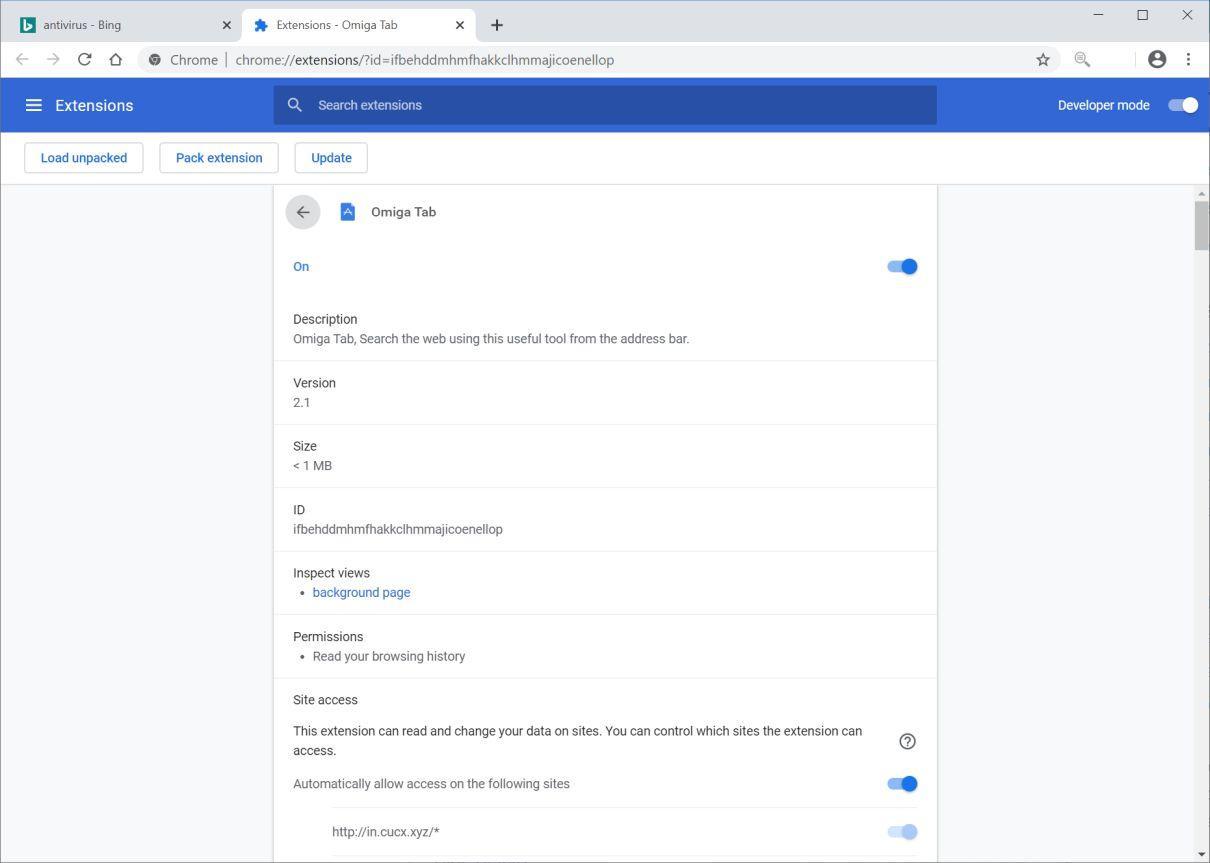The width and height of the screenshot is (1210, 863).
Task: Close the antivirus - Bing tab
Action: (x=226, y=25)
